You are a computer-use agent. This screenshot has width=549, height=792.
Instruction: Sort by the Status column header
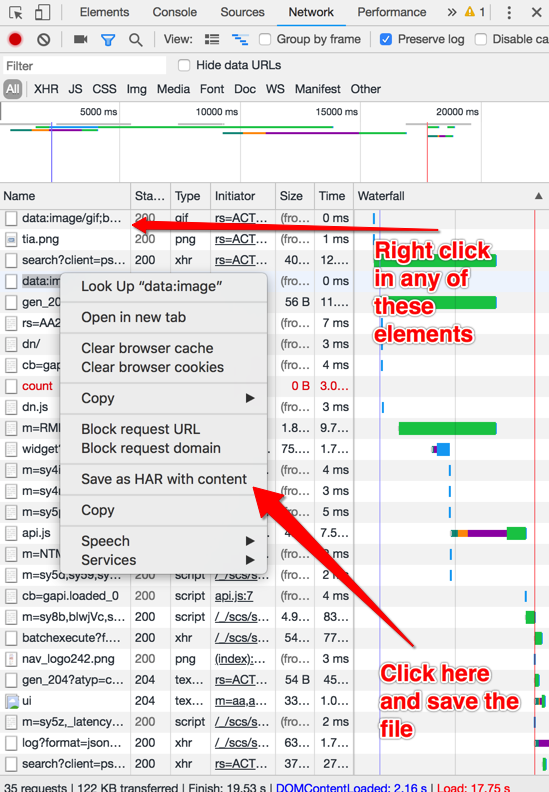pyautogui.click(x=151, y=196)
